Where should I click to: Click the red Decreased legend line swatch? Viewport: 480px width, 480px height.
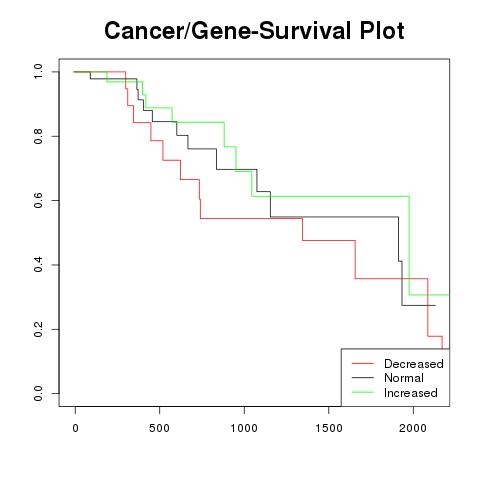[363, 363]
